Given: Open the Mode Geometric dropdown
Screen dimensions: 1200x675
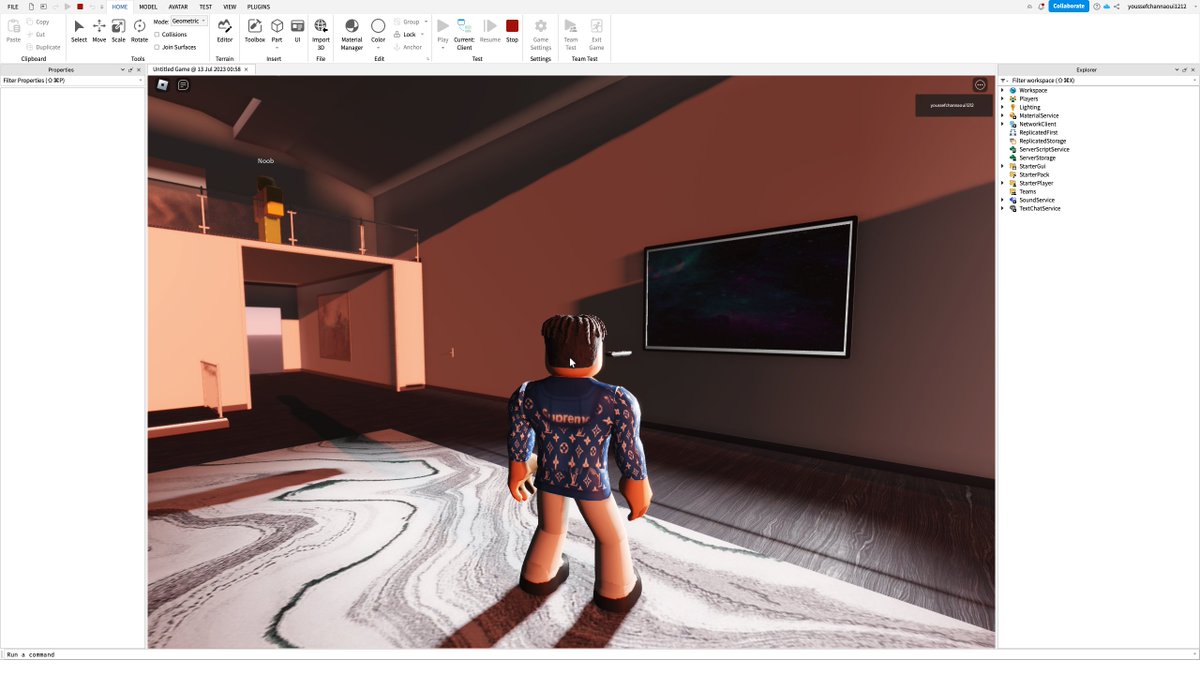Looking at the screenshot, I should (x=188, y=21).
